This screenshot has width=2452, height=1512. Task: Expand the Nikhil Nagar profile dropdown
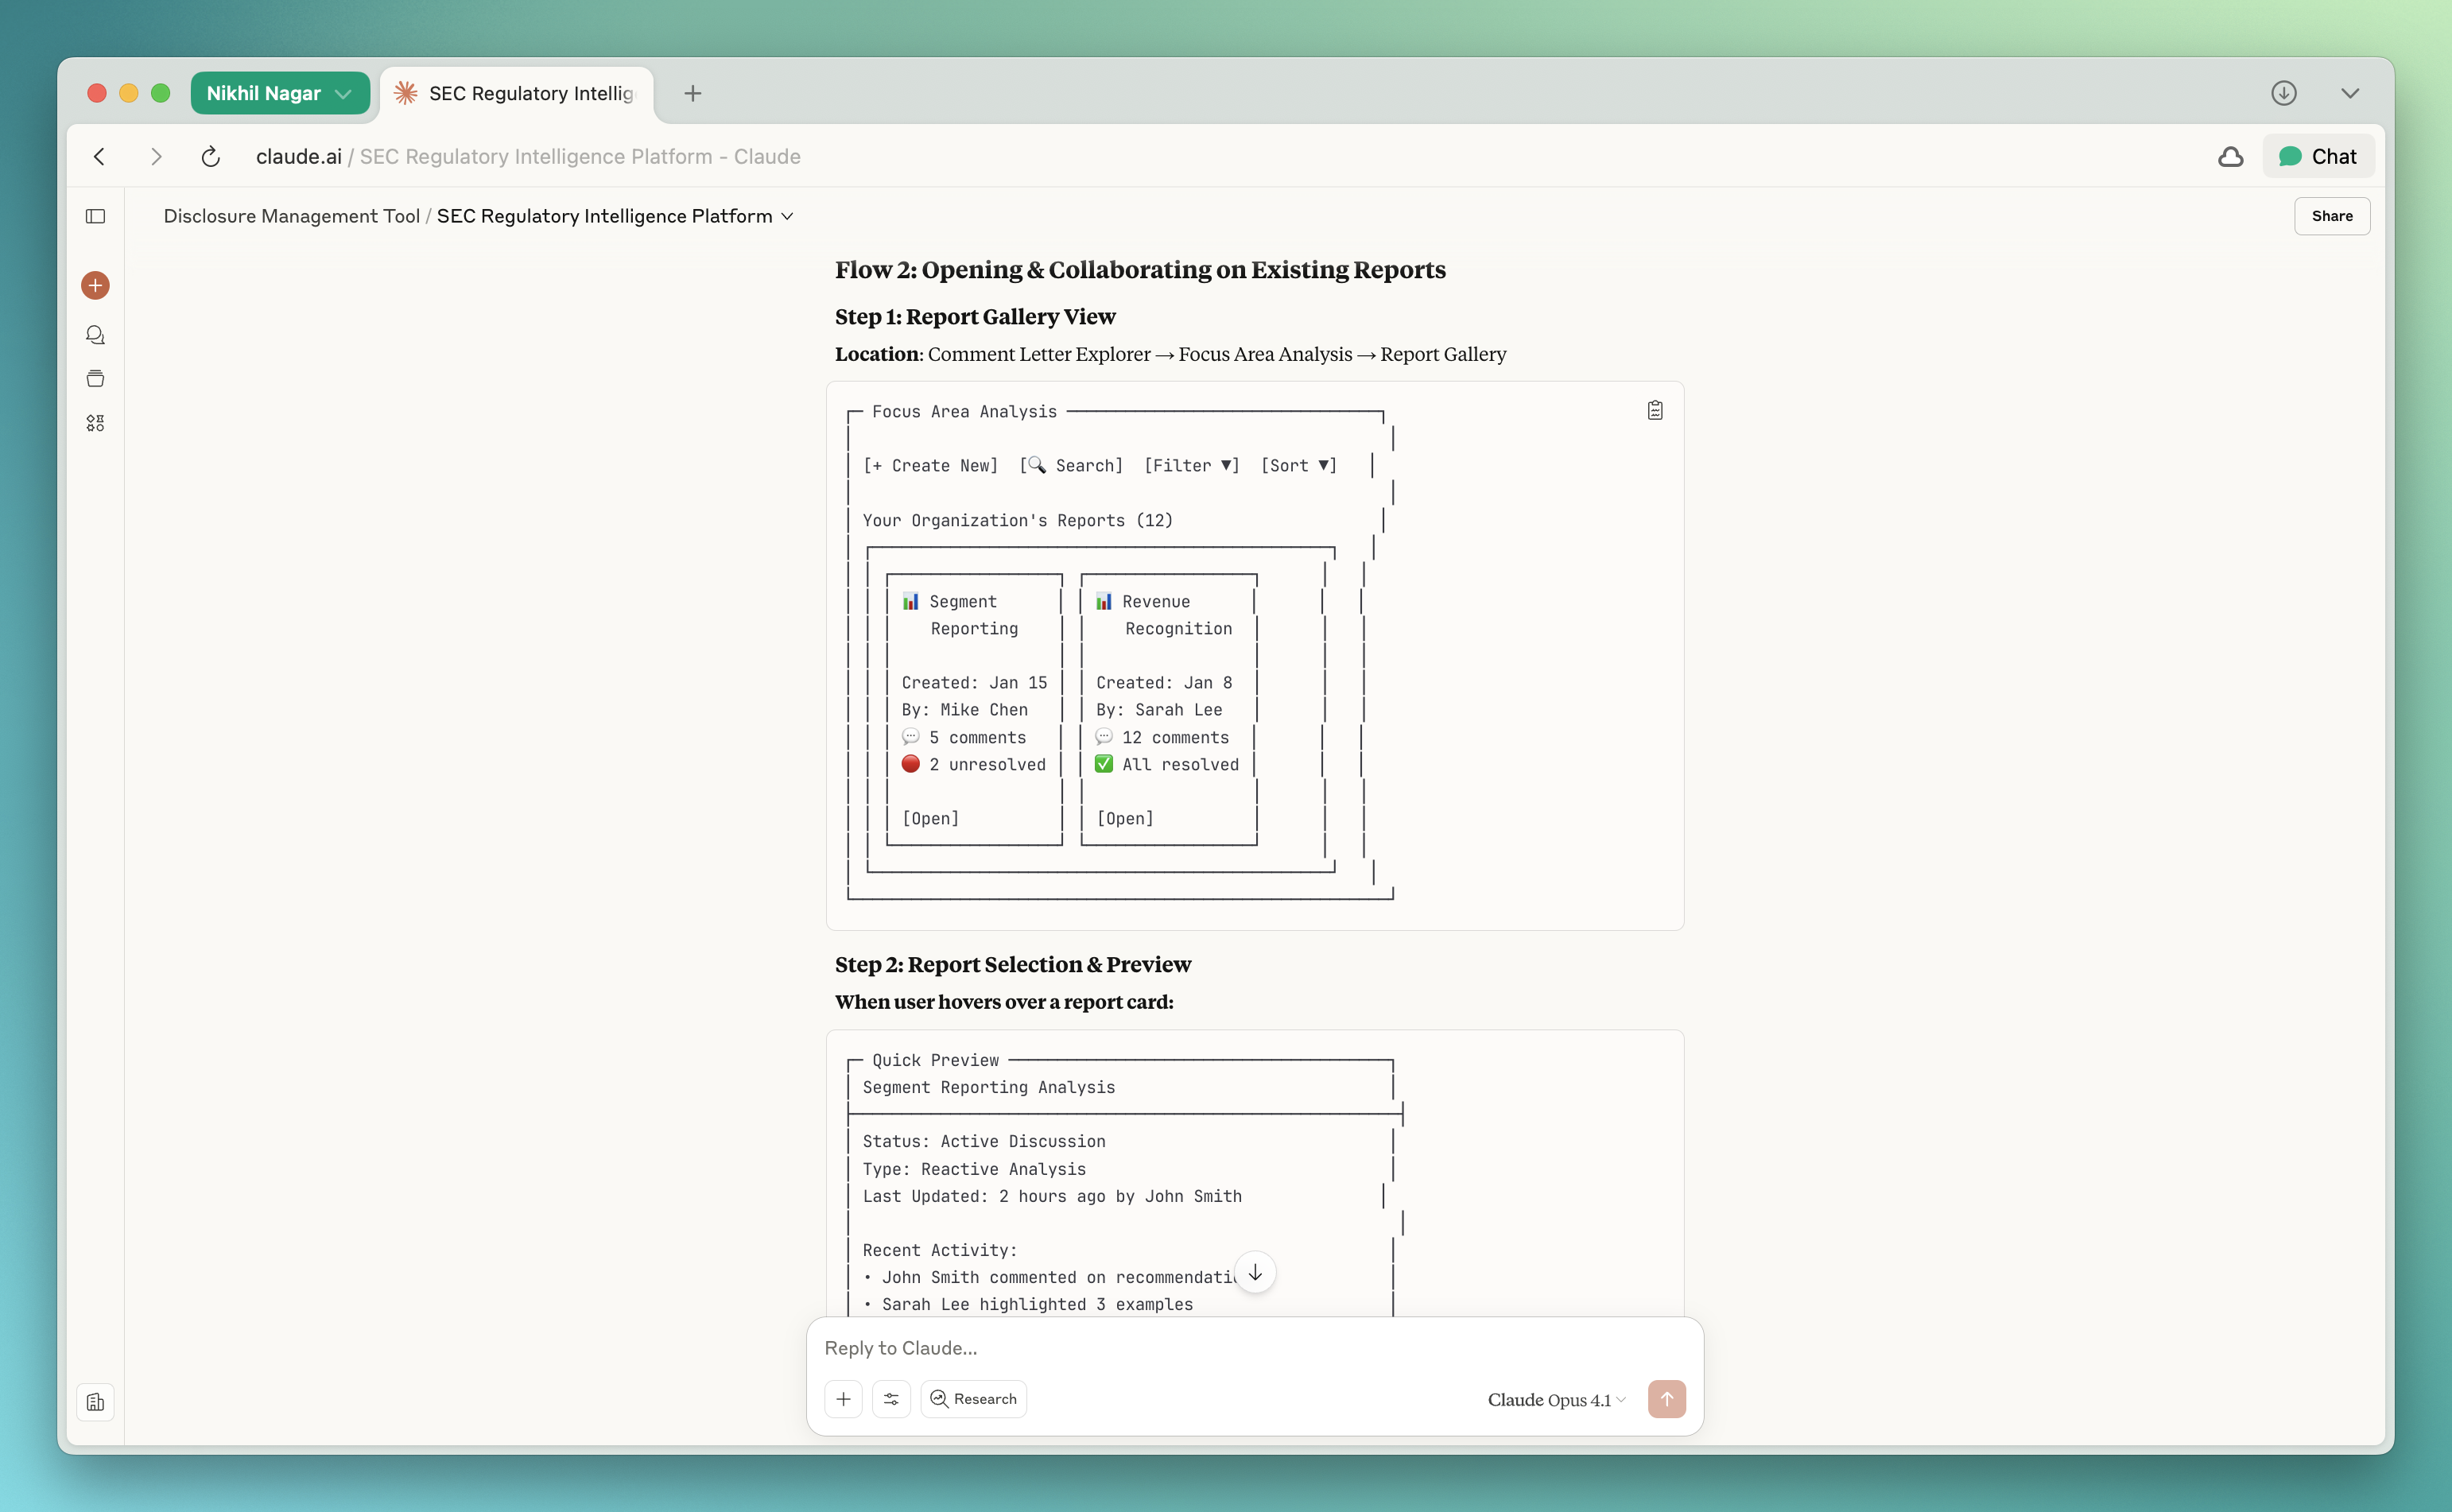coord(279,93)
